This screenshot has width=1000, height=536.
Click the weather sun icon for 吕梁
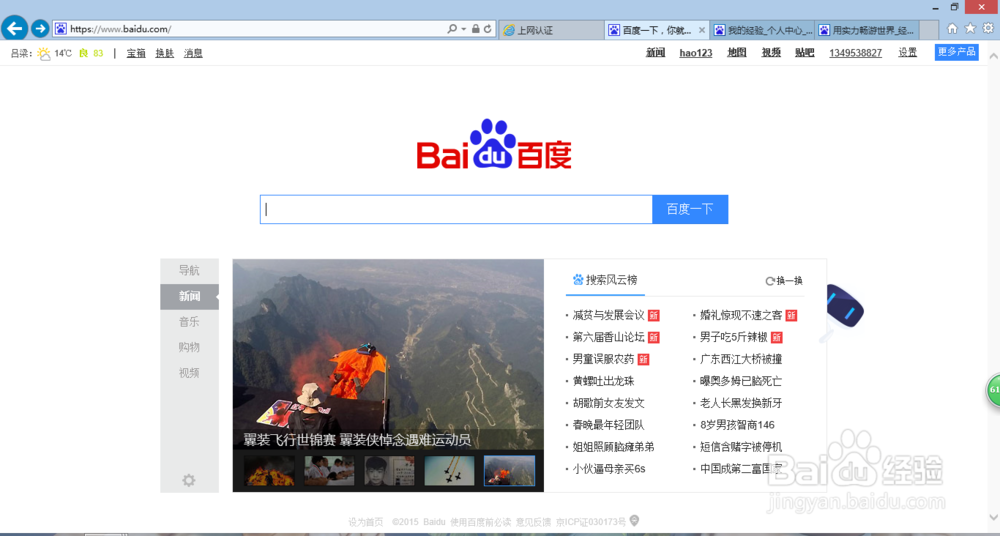tap(43, 54)
